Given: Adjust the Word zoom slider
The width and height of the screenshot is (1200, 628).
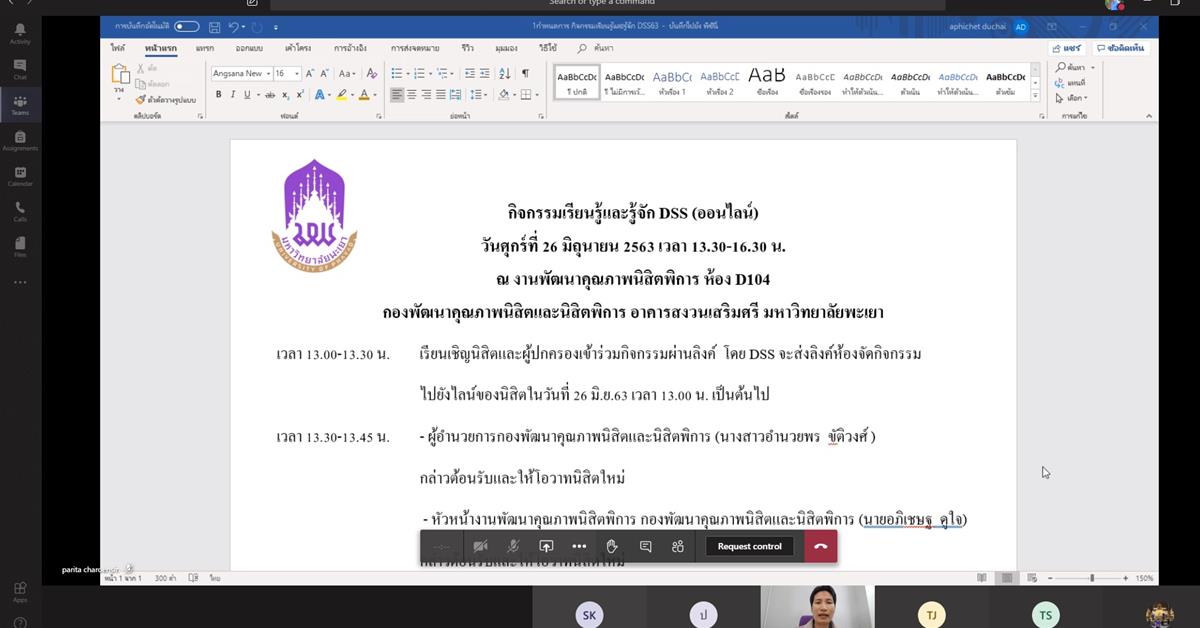Looking at the screenshot, I should coord(1092,578).
